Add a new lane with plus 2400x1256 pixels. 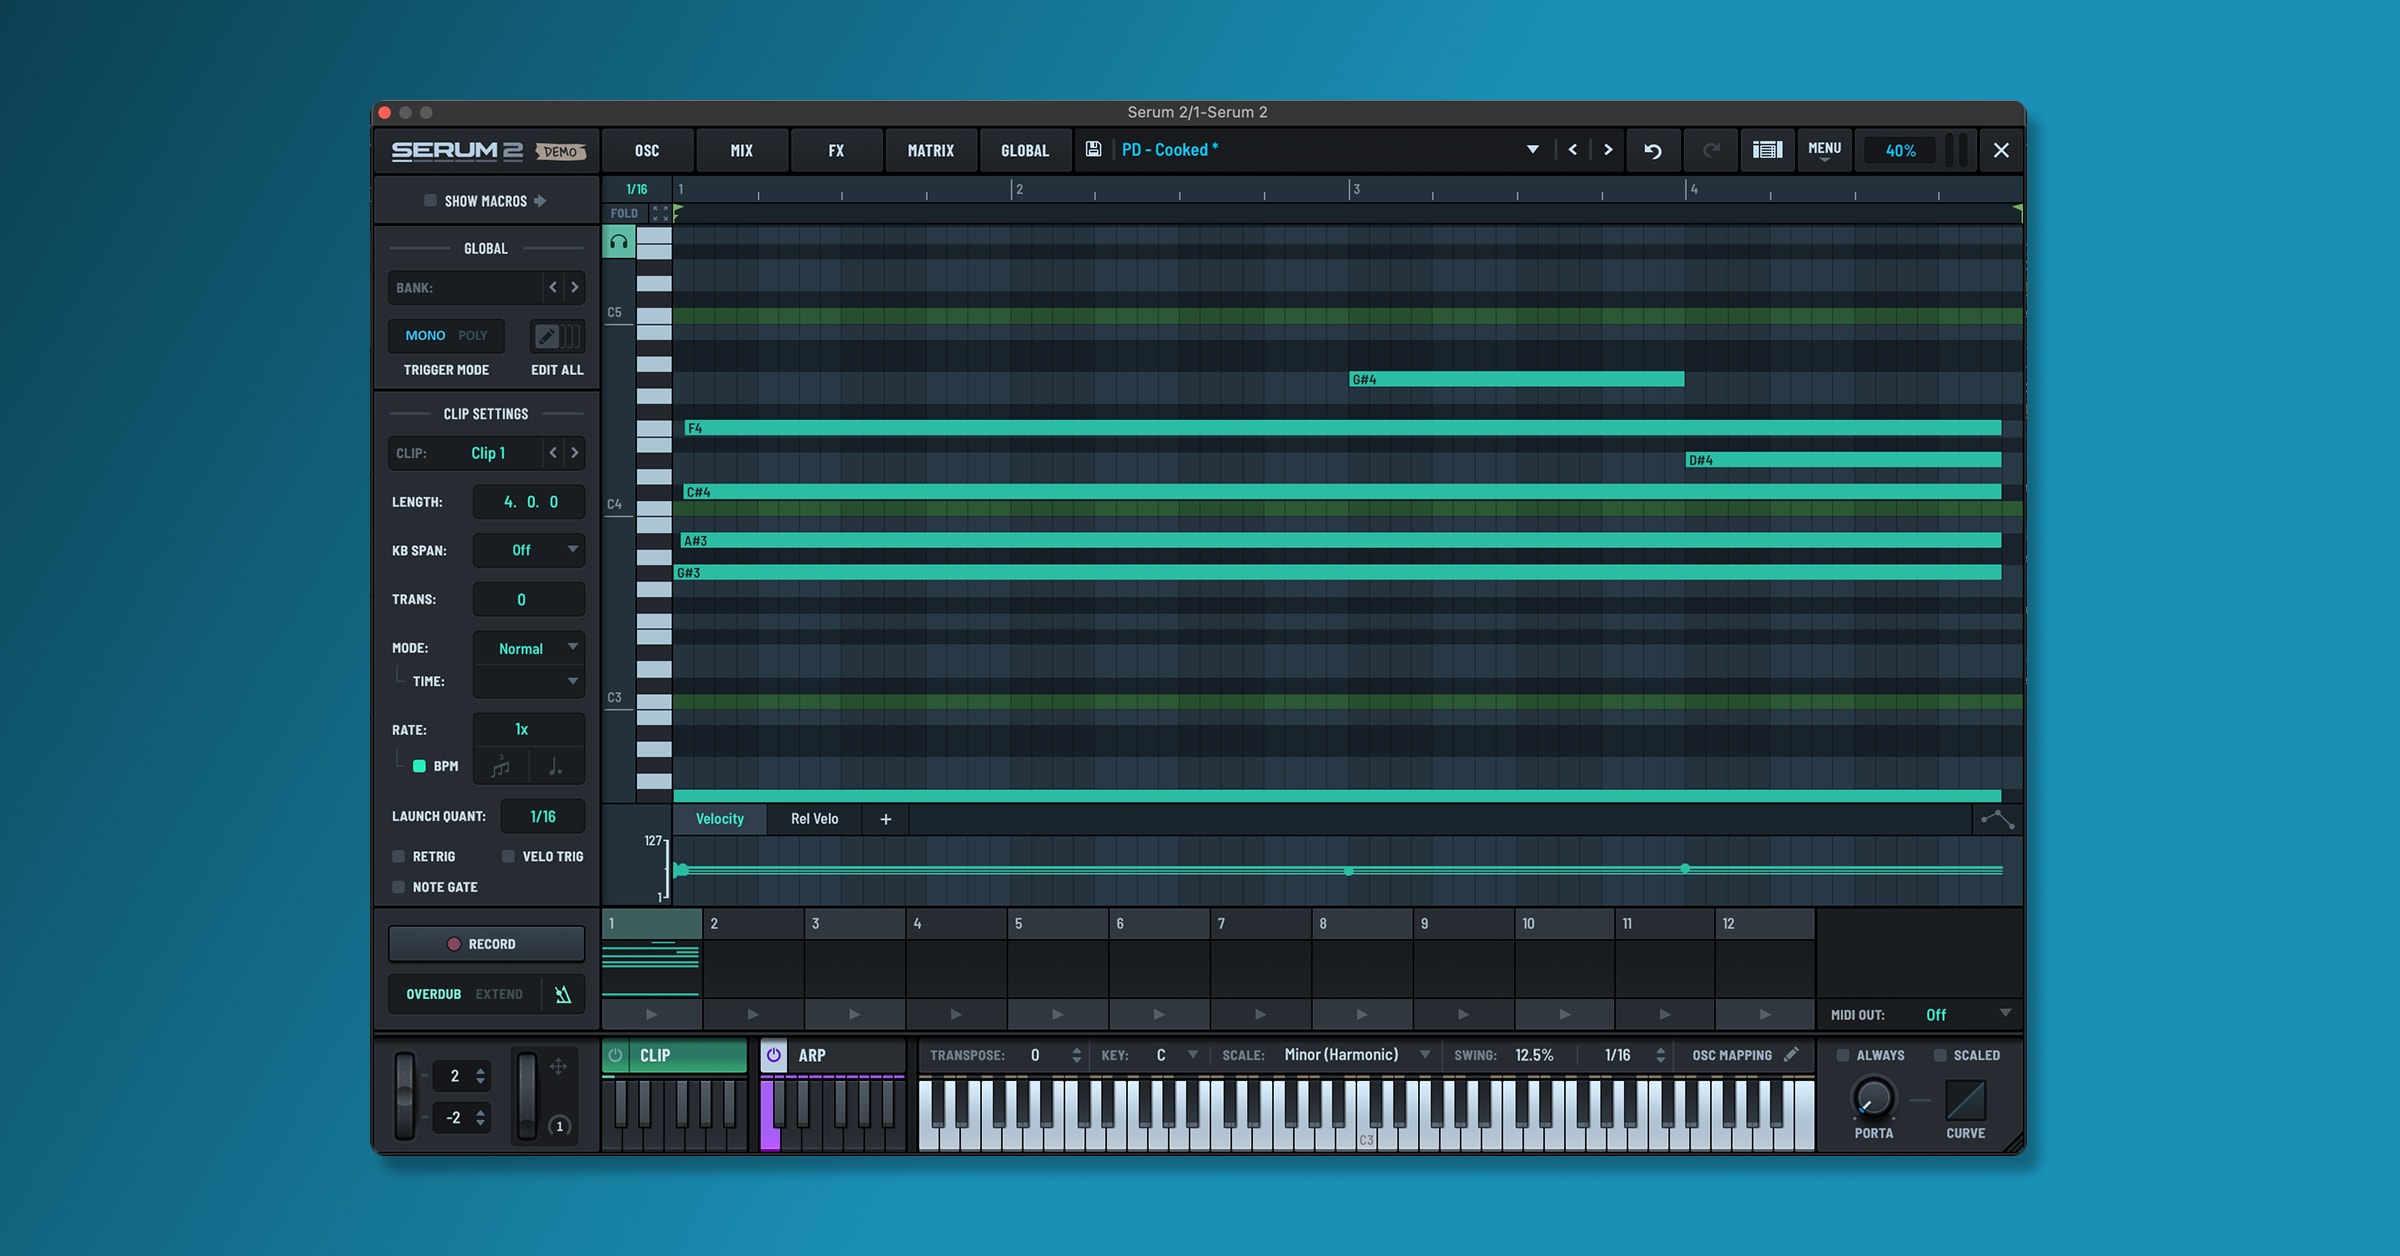(x=885, y=819)
